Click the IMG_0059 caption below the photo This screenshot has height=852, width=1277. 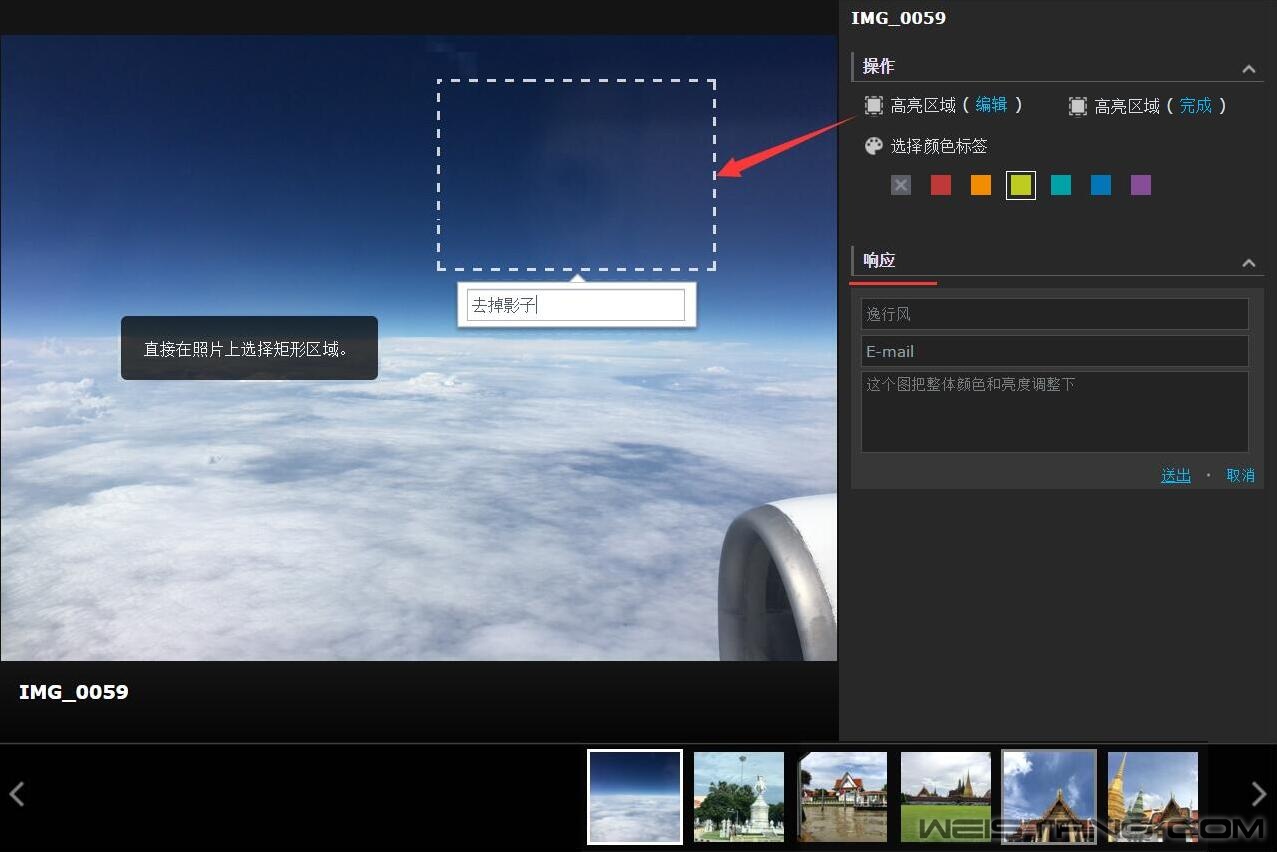tap(74, 692)
